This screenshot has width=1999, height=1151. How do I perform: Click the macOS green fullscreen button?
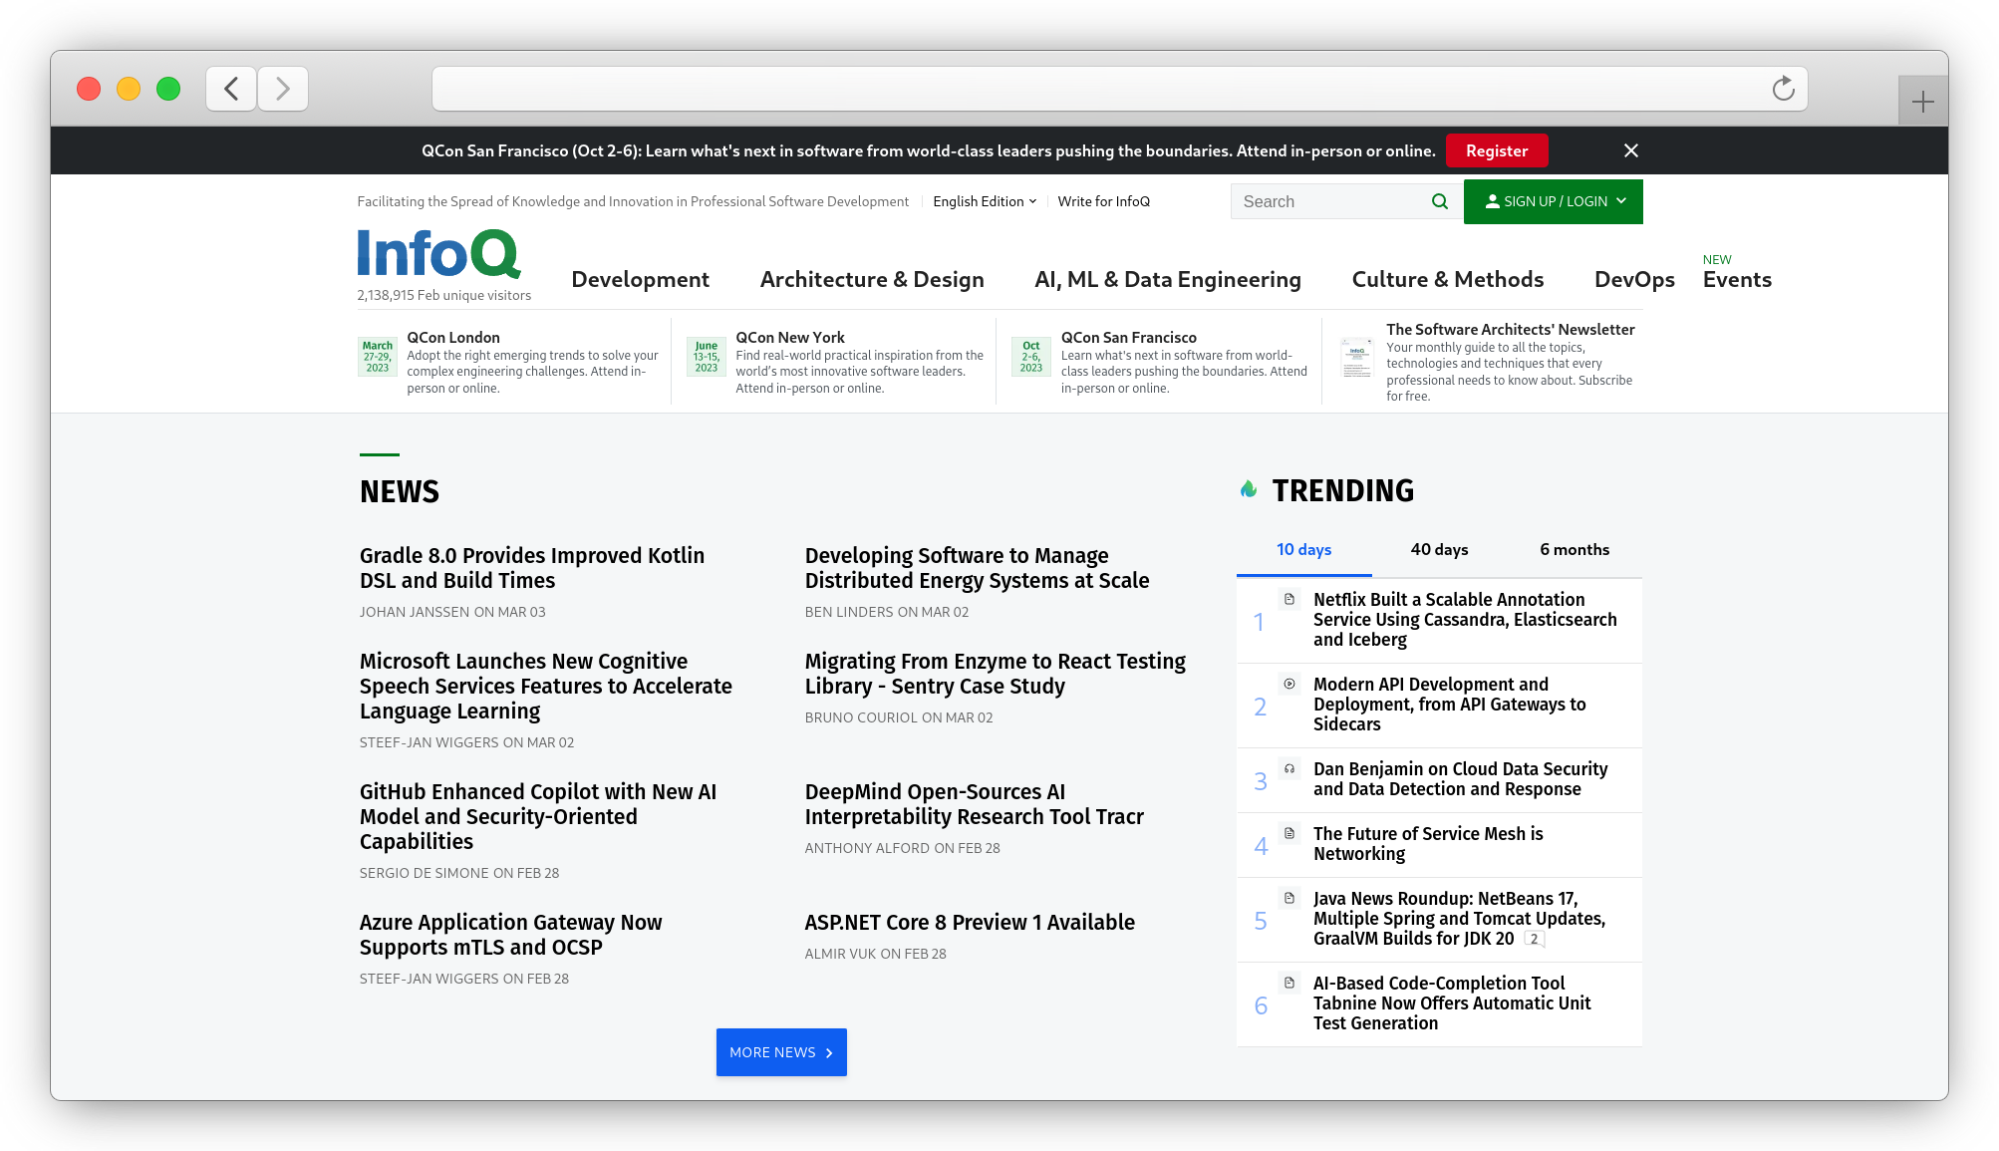coord(169,89)
